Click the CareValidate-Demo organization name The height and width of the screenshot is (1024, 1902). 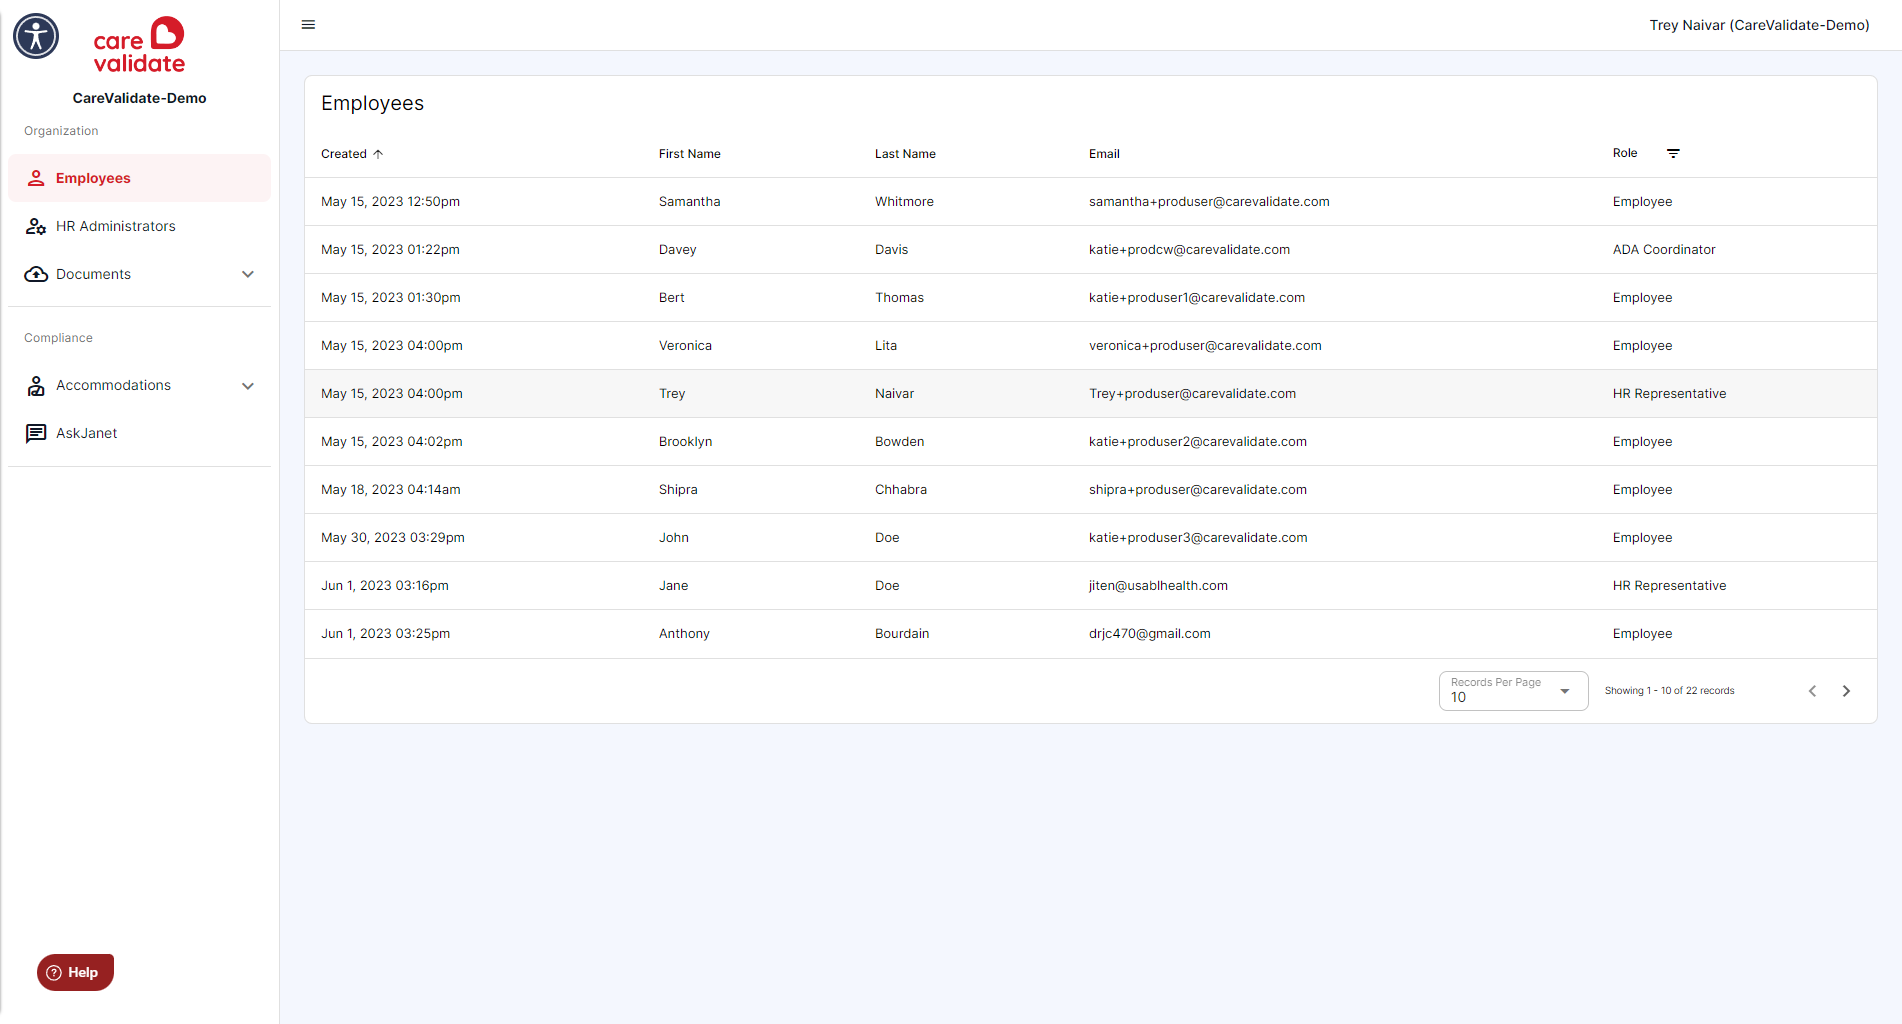tap(139, 98)
